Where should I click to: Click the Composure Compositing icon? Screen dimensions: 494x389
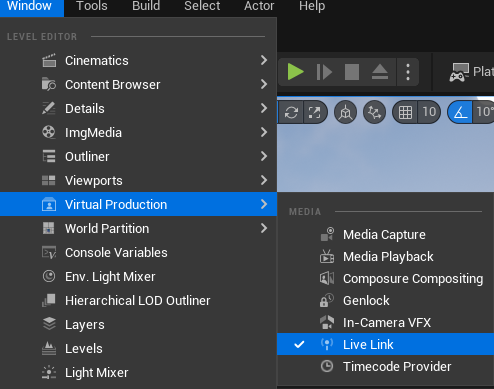[x=327, y=278]
